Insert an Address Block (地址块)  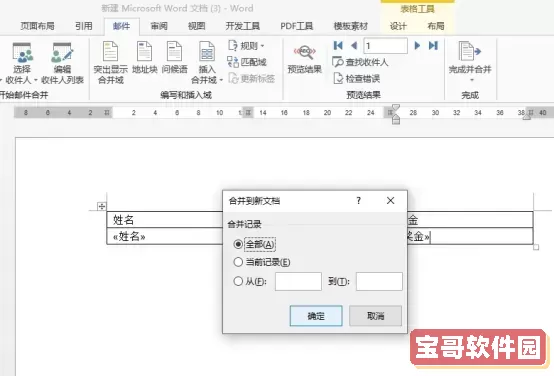tap(145, 58)
